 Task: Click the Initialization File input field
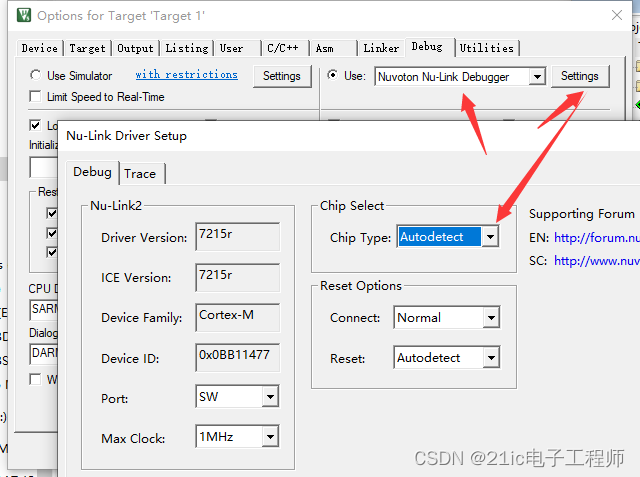pyautogui.click(x=44, y=168)
